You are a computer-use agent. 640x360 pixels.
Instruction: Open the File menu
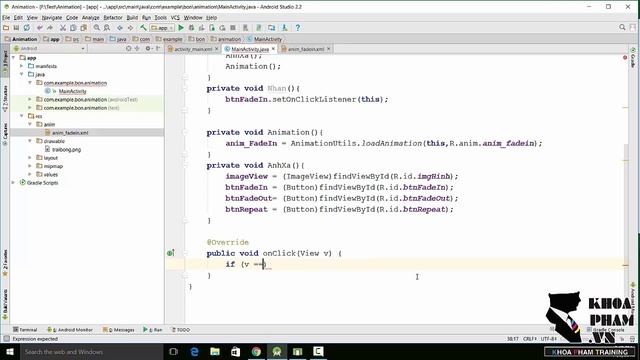tap(6, 18)
